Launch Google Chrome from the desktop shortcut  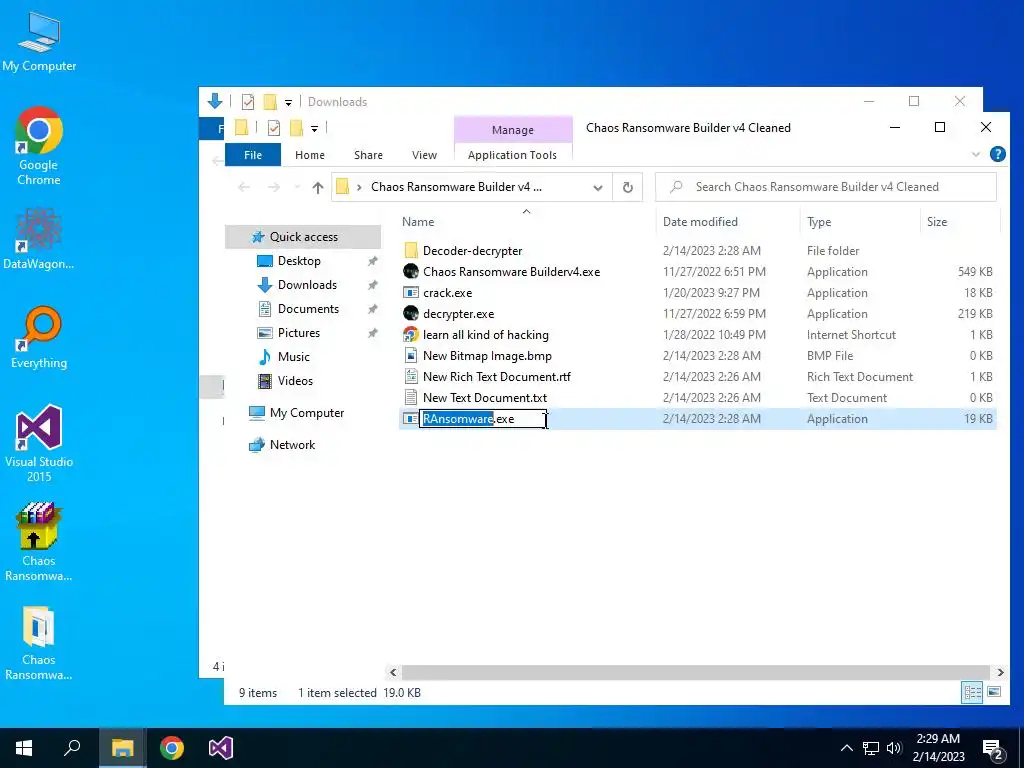[39, 146]
